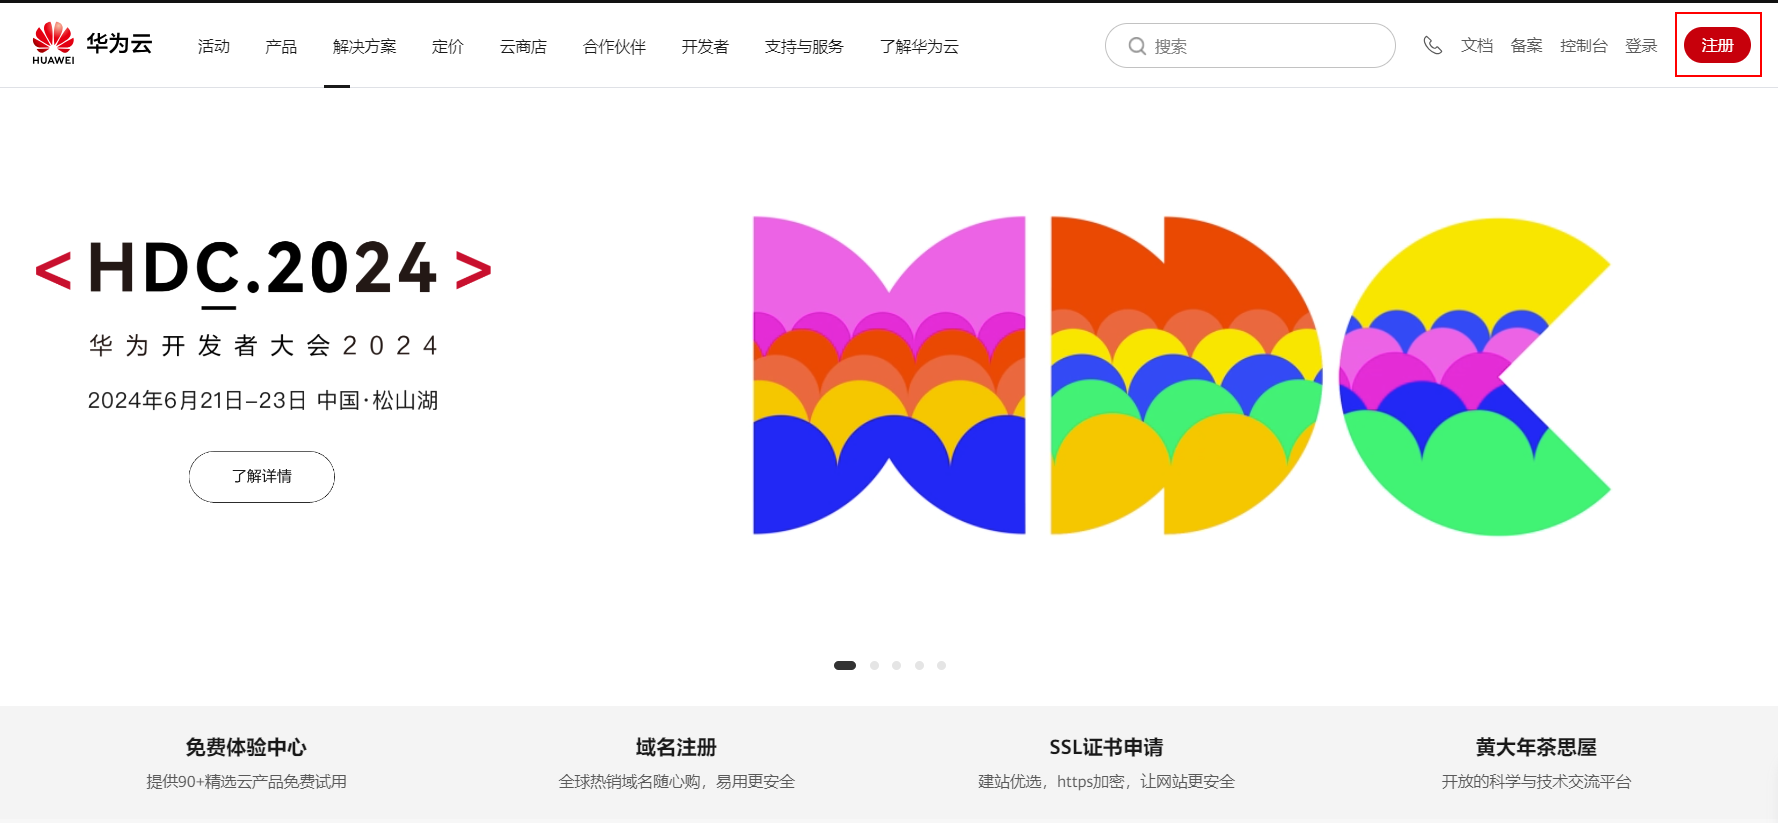
Task: Open the 活动 menu
Action: (x=214, y=46)
